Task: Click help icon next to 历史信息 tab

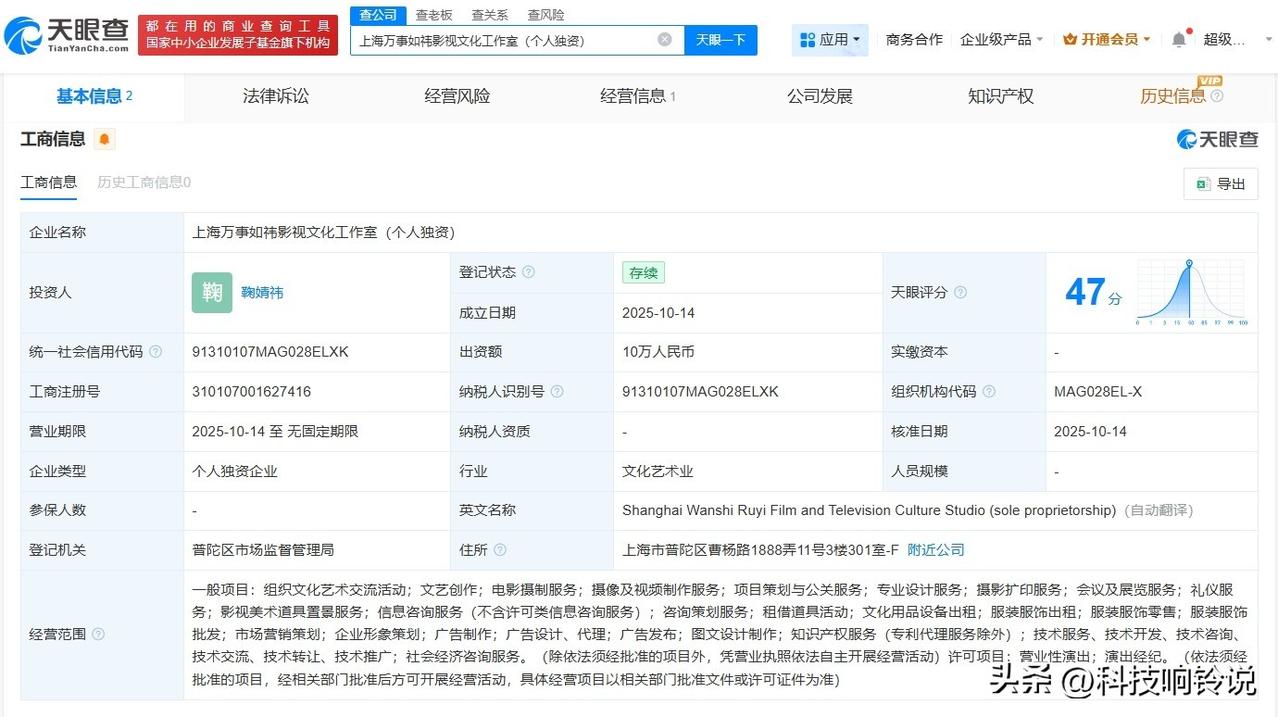Action: 1217,96
